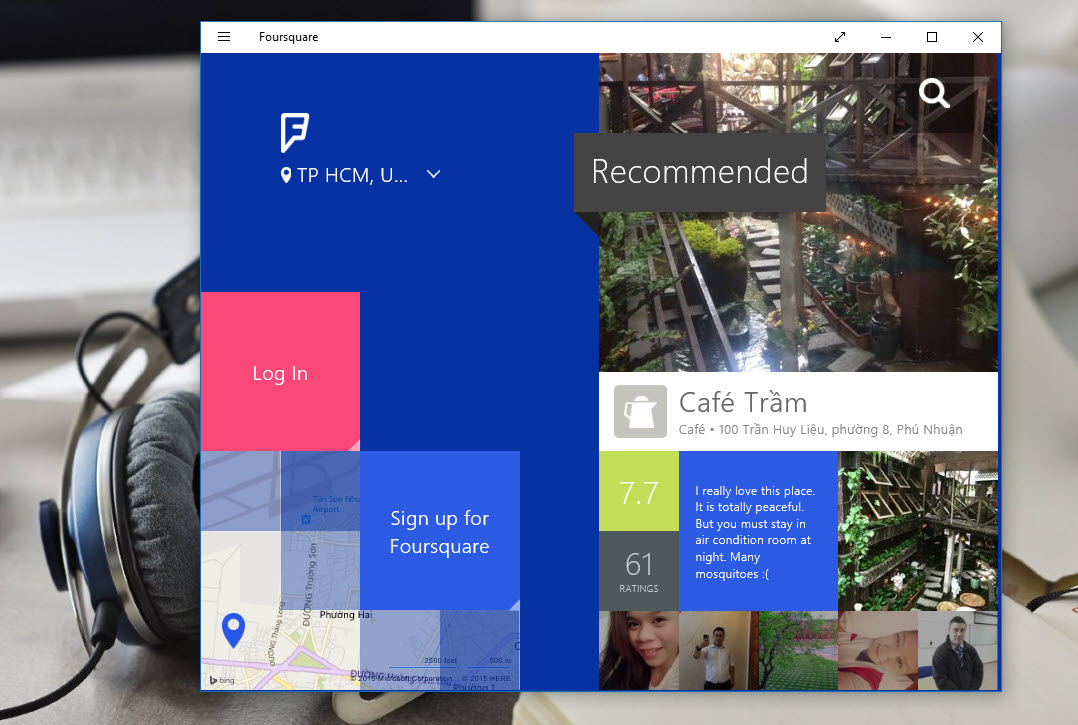Open the hamburger menu in Foursquare
This screenshot has height=725, width=1078.
(223, 37)
